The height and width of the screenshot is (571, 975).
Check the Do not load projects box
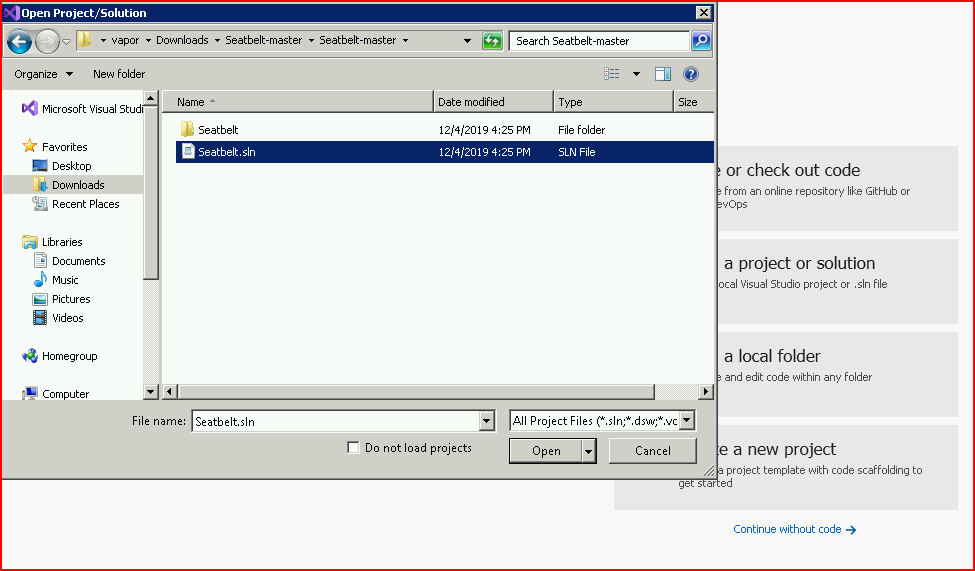pos(353,448)
